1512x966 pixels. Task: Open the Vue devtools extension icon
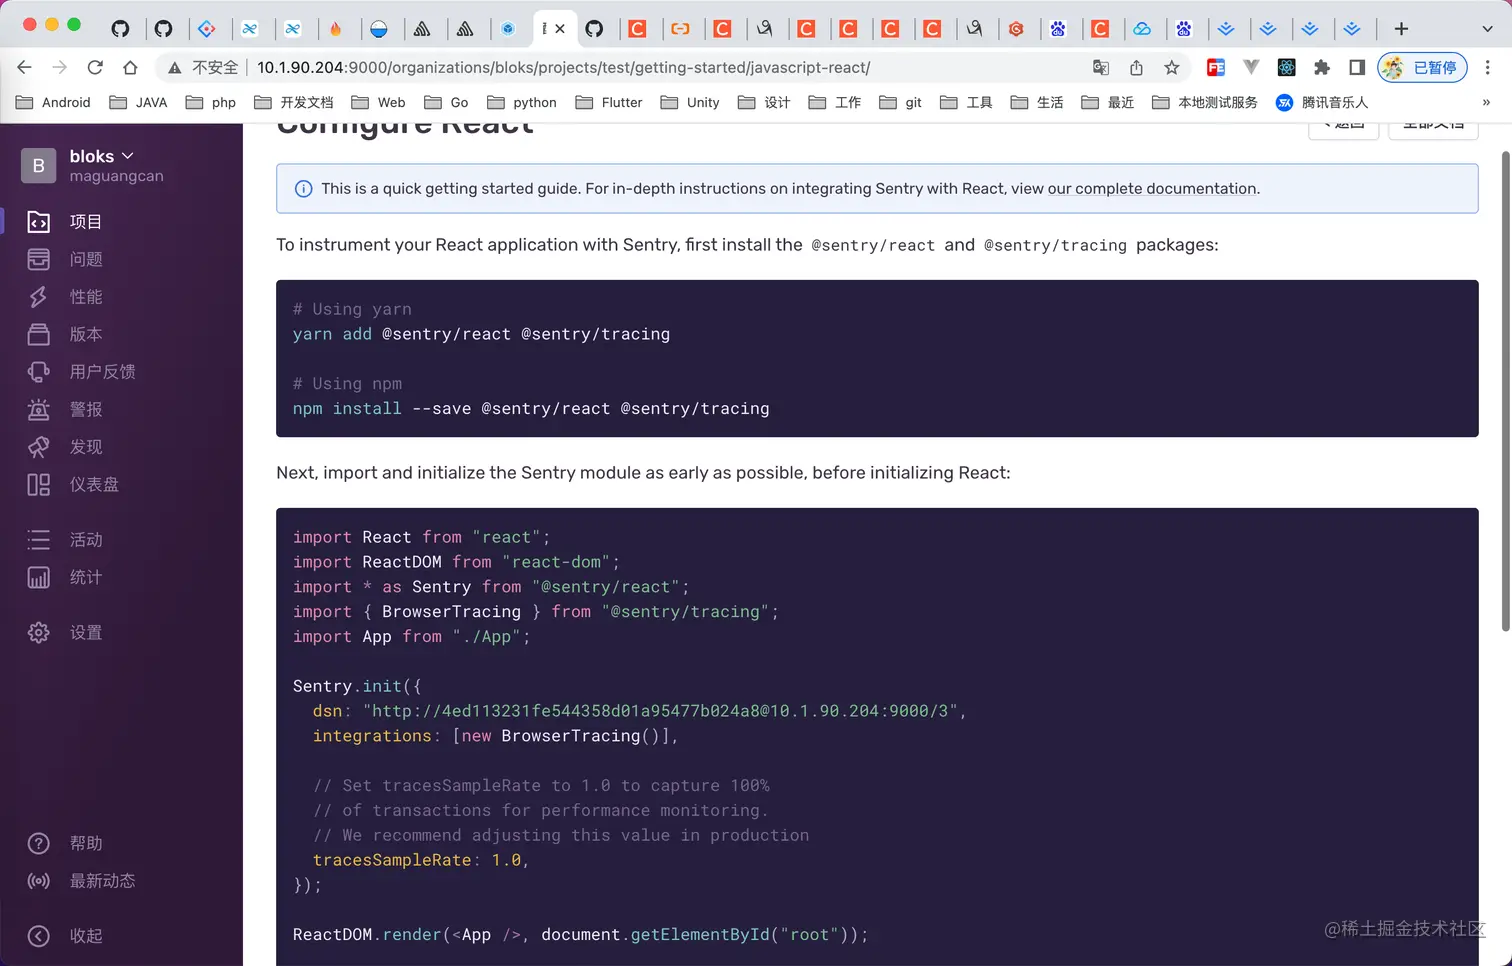point(1251,67)
